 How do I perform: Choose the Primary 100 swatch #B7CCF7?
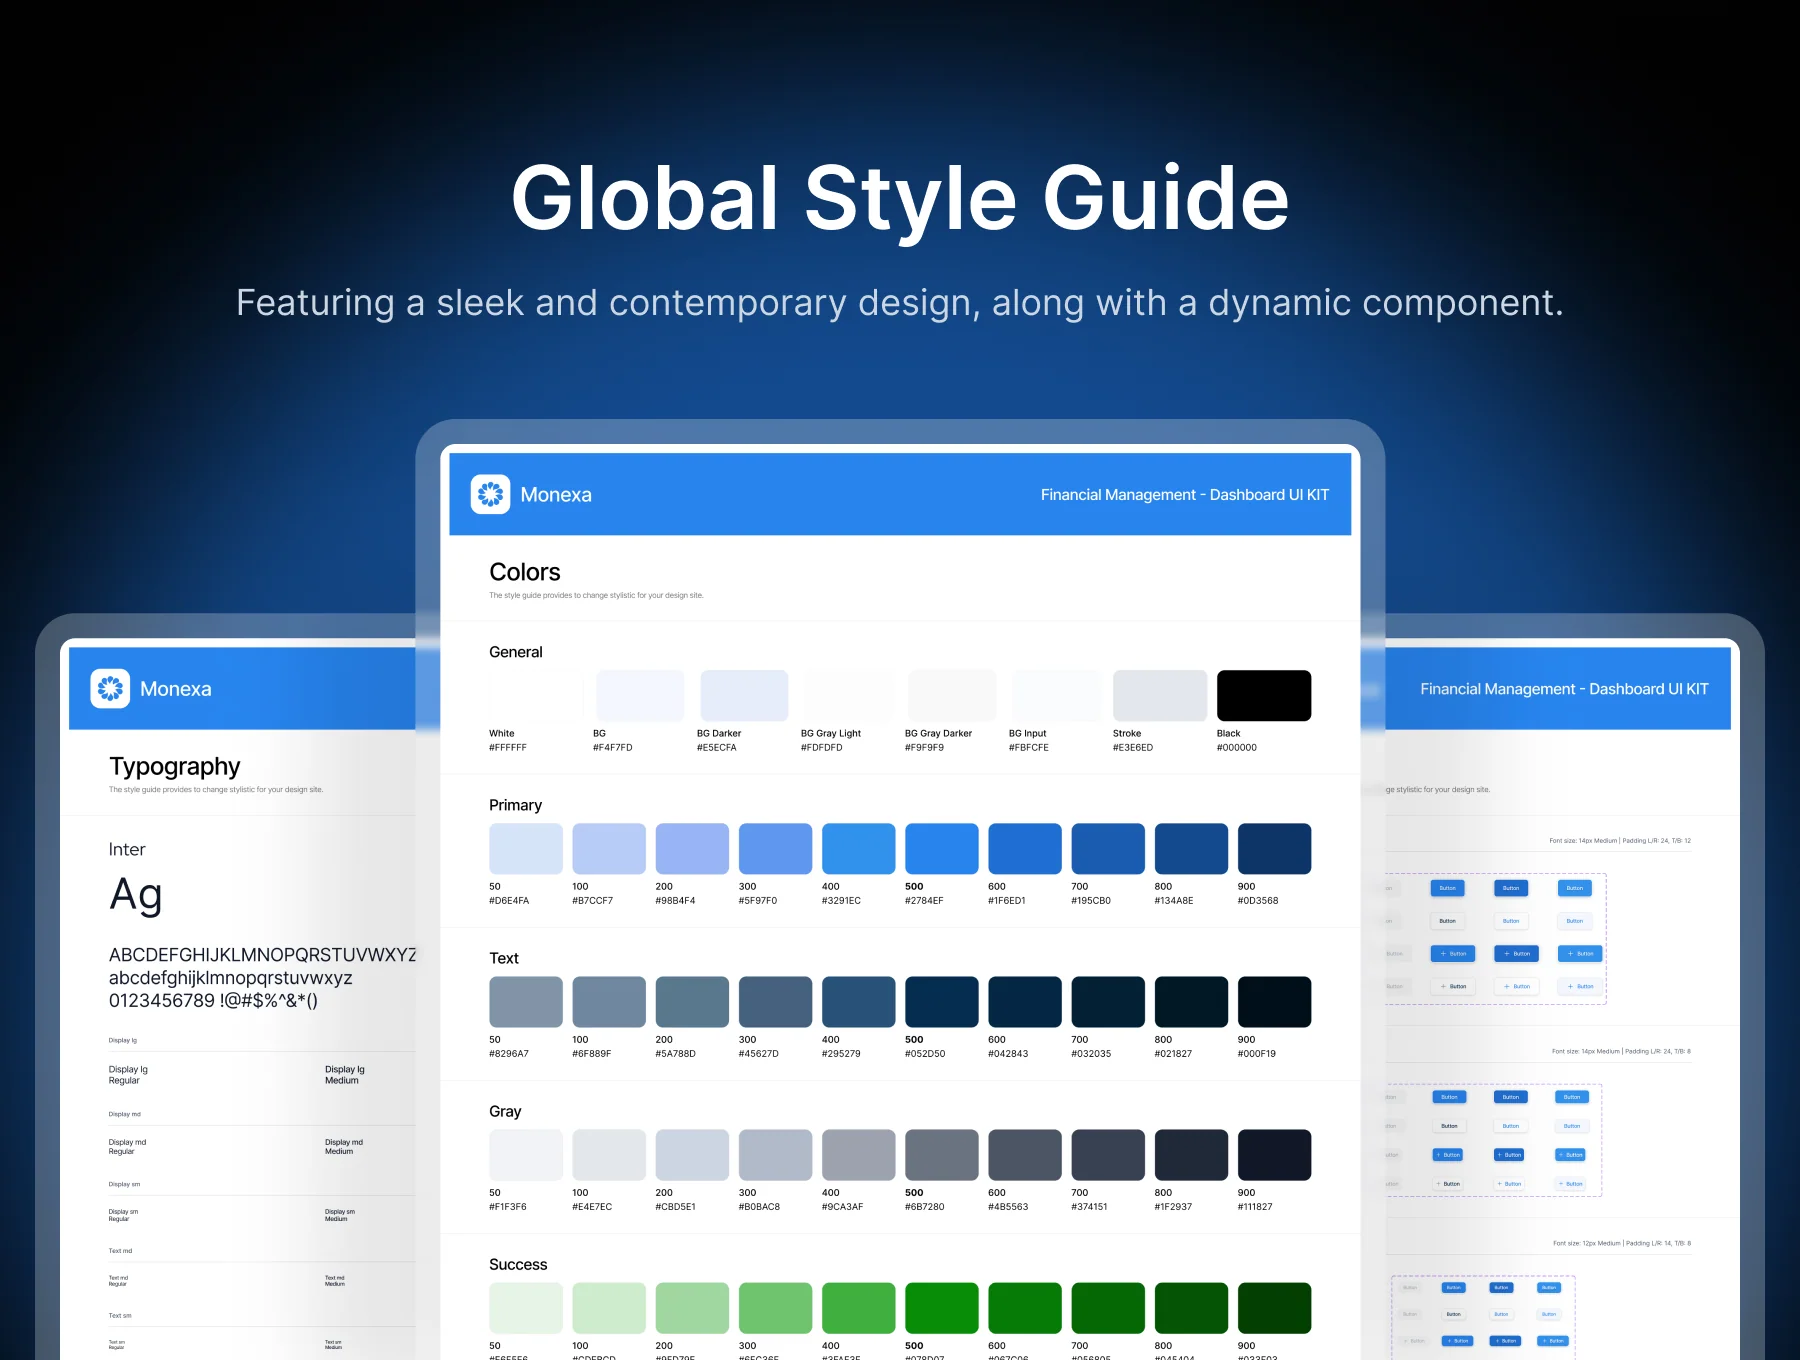(x=609, y=849)
